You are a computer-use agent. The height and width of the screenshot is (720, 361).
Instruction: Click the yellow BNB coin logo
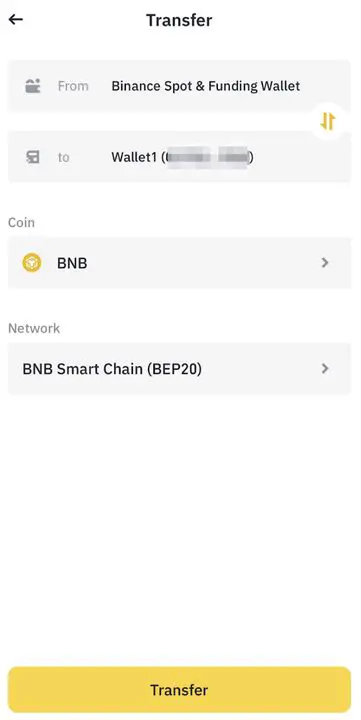point(32,263)
